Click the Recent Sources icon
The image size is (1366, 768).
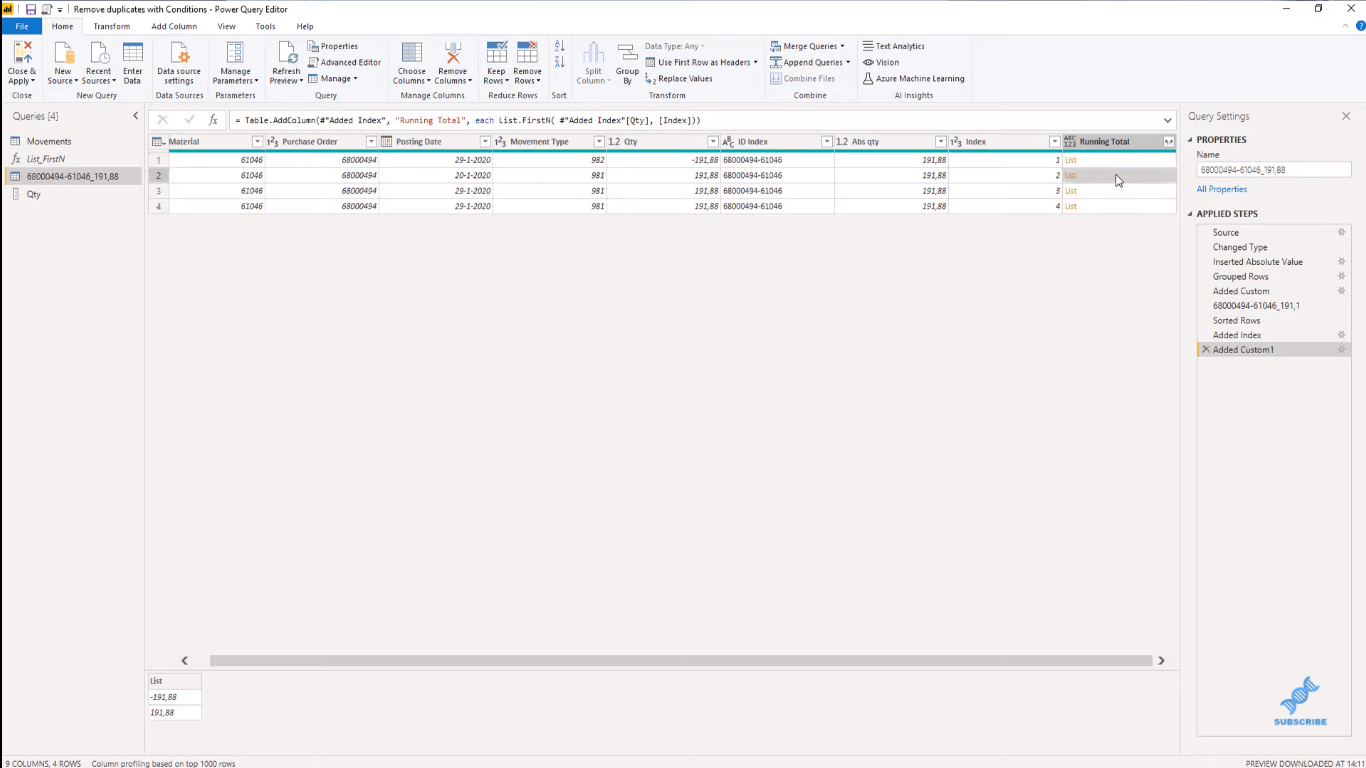tap(99, 54)
